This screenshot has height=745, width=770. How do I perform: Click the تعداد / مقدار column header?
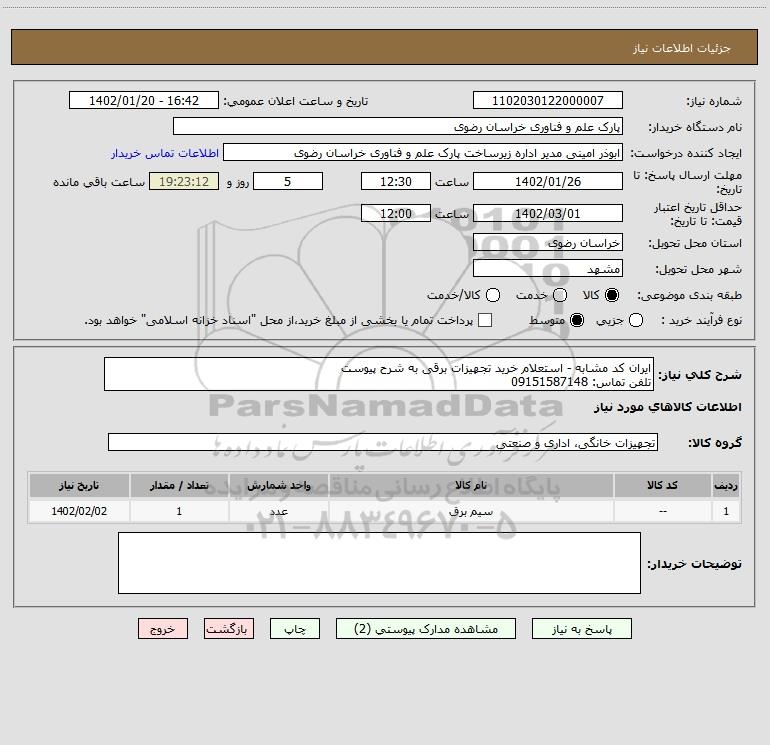tap(179, 486)
